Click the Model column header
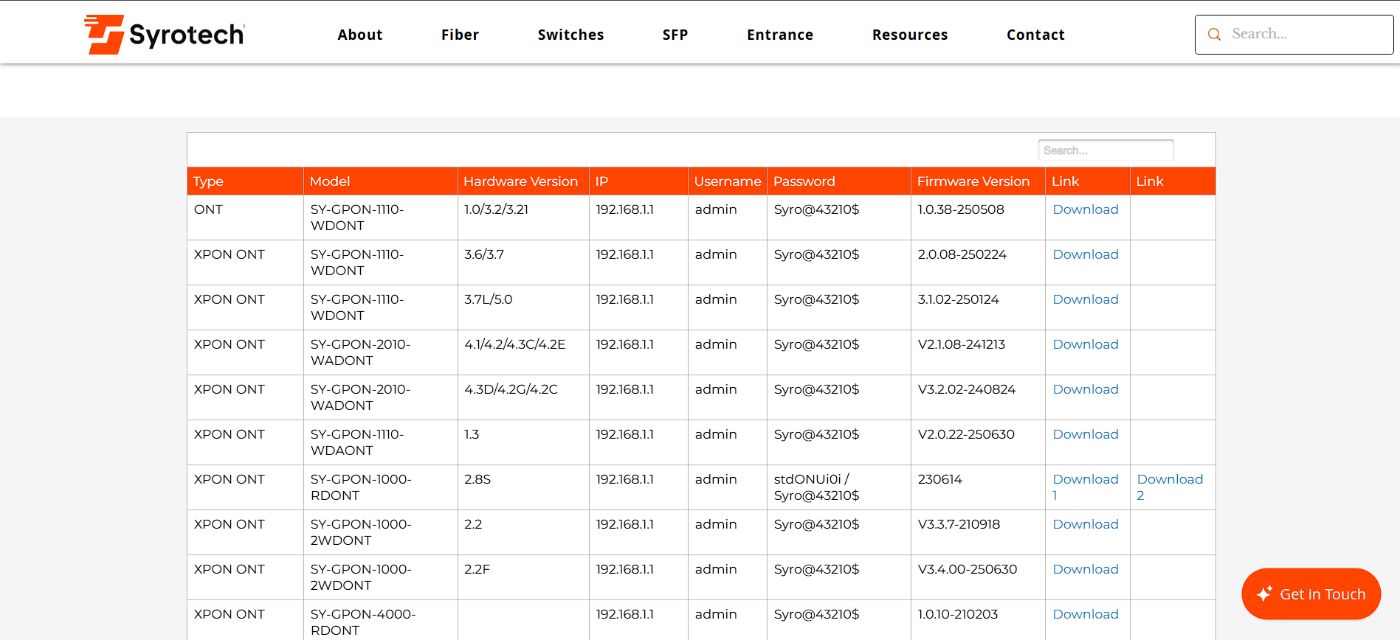This screenshot has height=640, width=1400. (330, 182)
